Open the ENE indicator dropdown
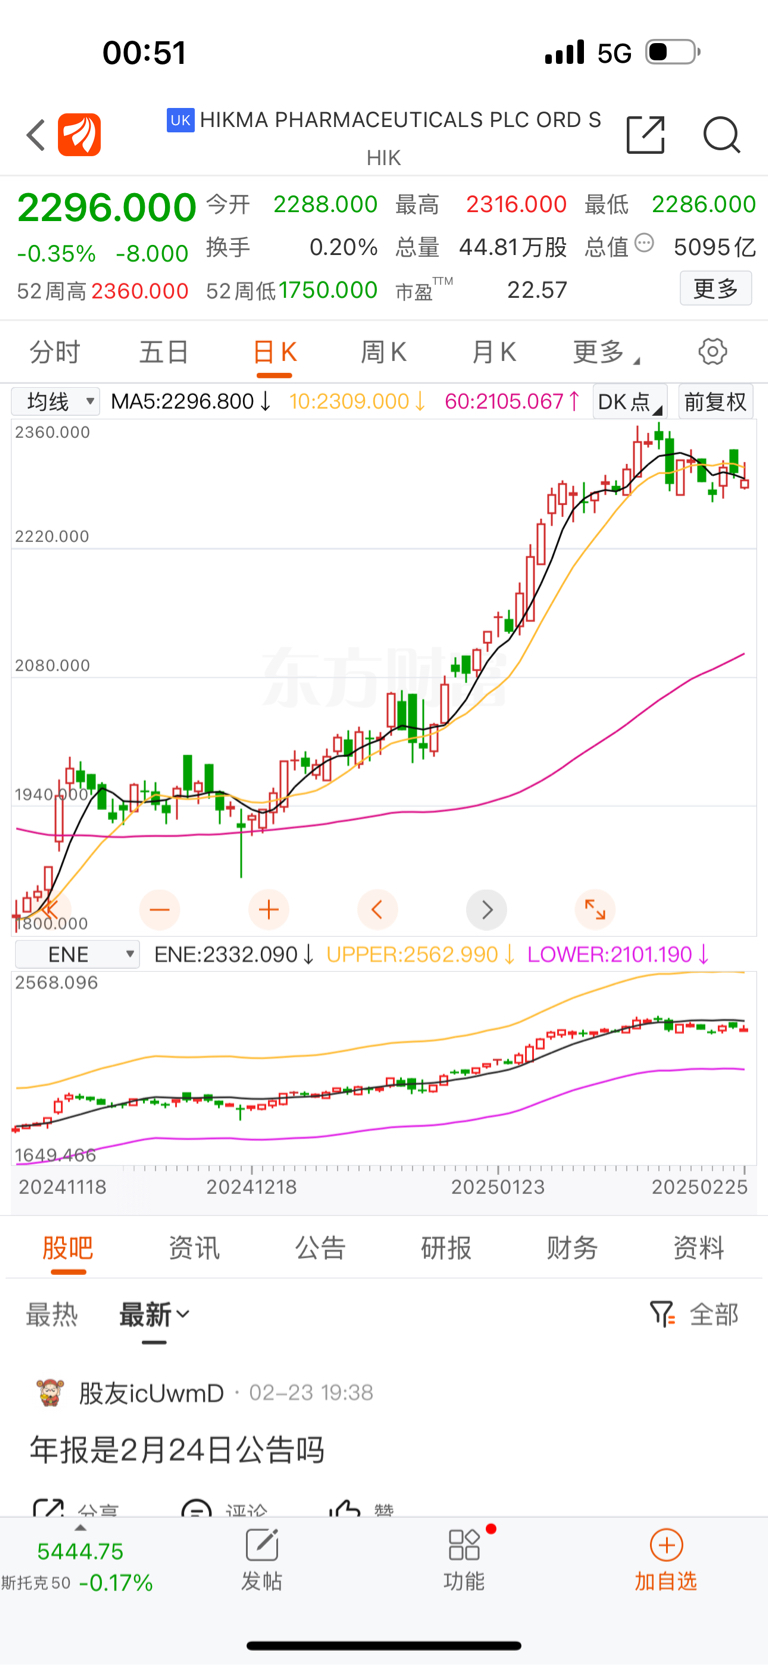Viewport: 768px width, 1665px height. 77,954
